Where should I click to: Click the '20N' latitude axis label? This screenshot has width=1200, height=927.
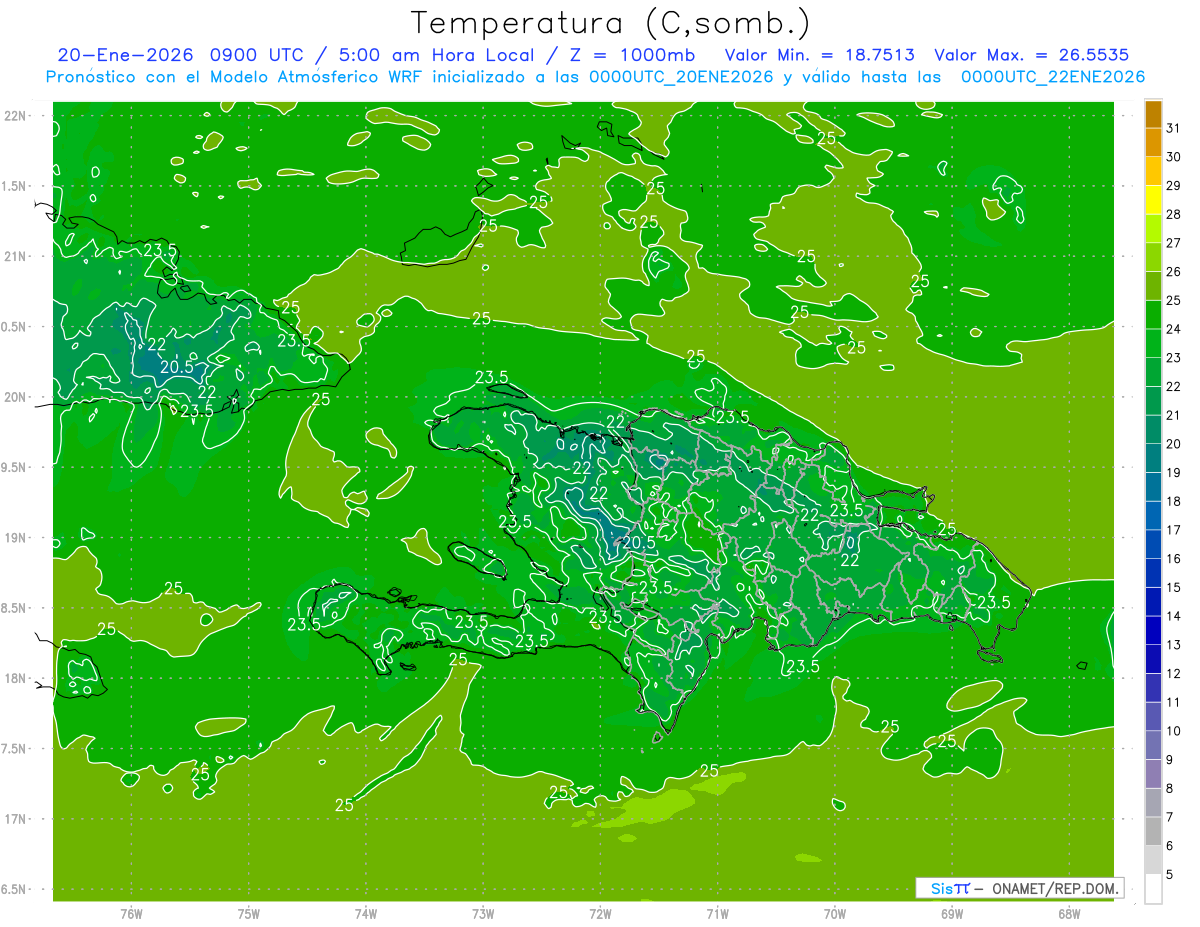[x=15, y=397]
